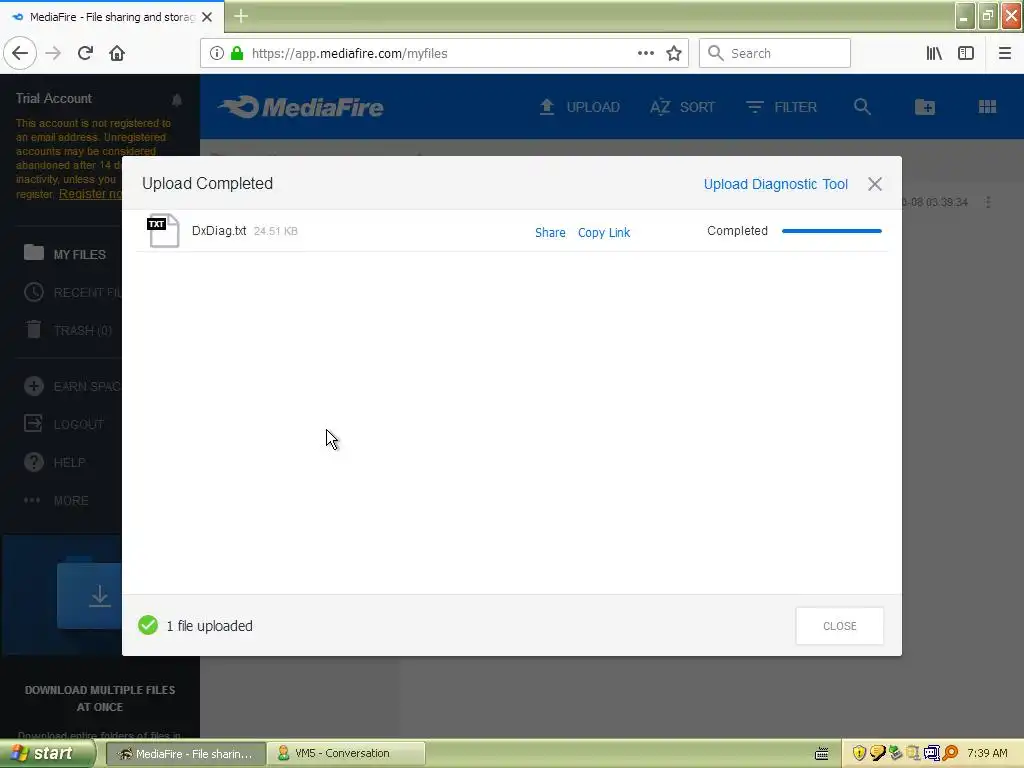Click the MediaFire search magnifier icon
Viewport: 1024px width, 768px height.
(x=862, y=106)
